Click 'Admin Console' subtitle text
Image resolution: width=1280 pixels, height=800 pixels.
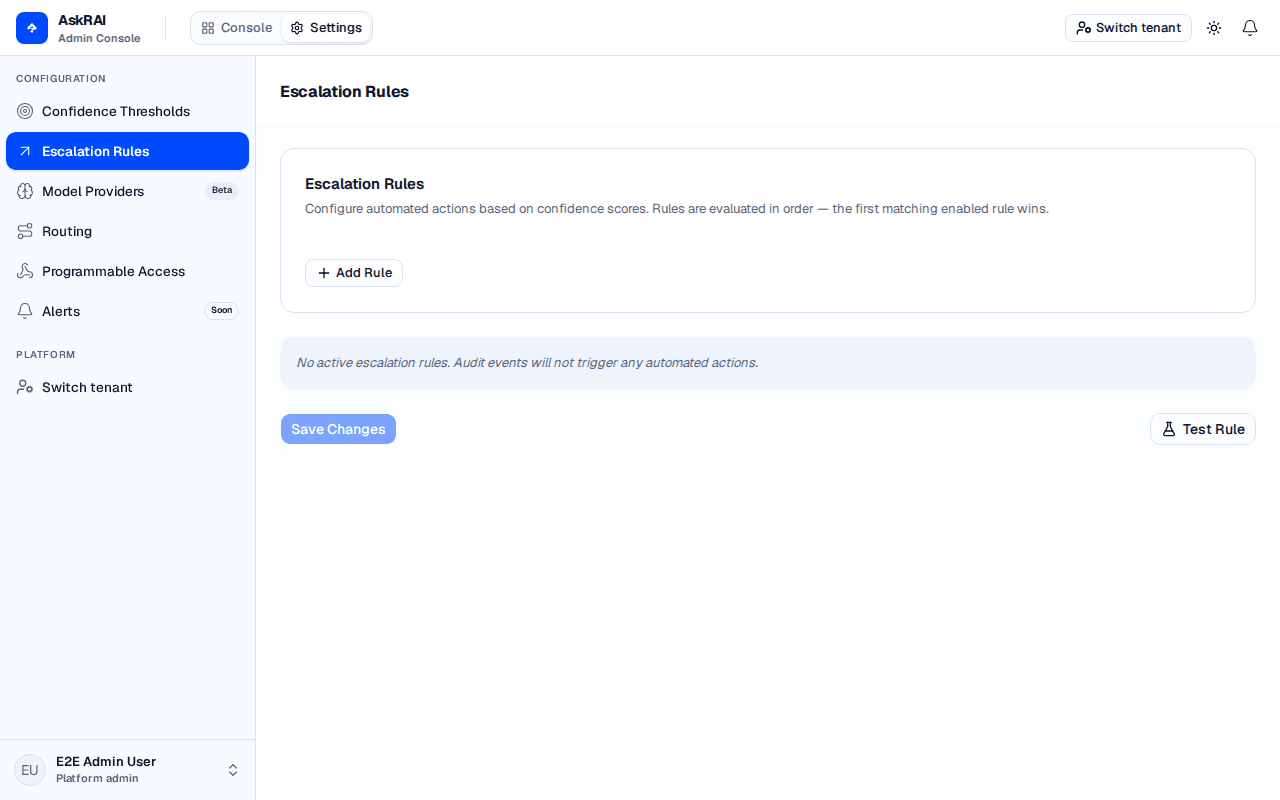(x=99, y=39)
